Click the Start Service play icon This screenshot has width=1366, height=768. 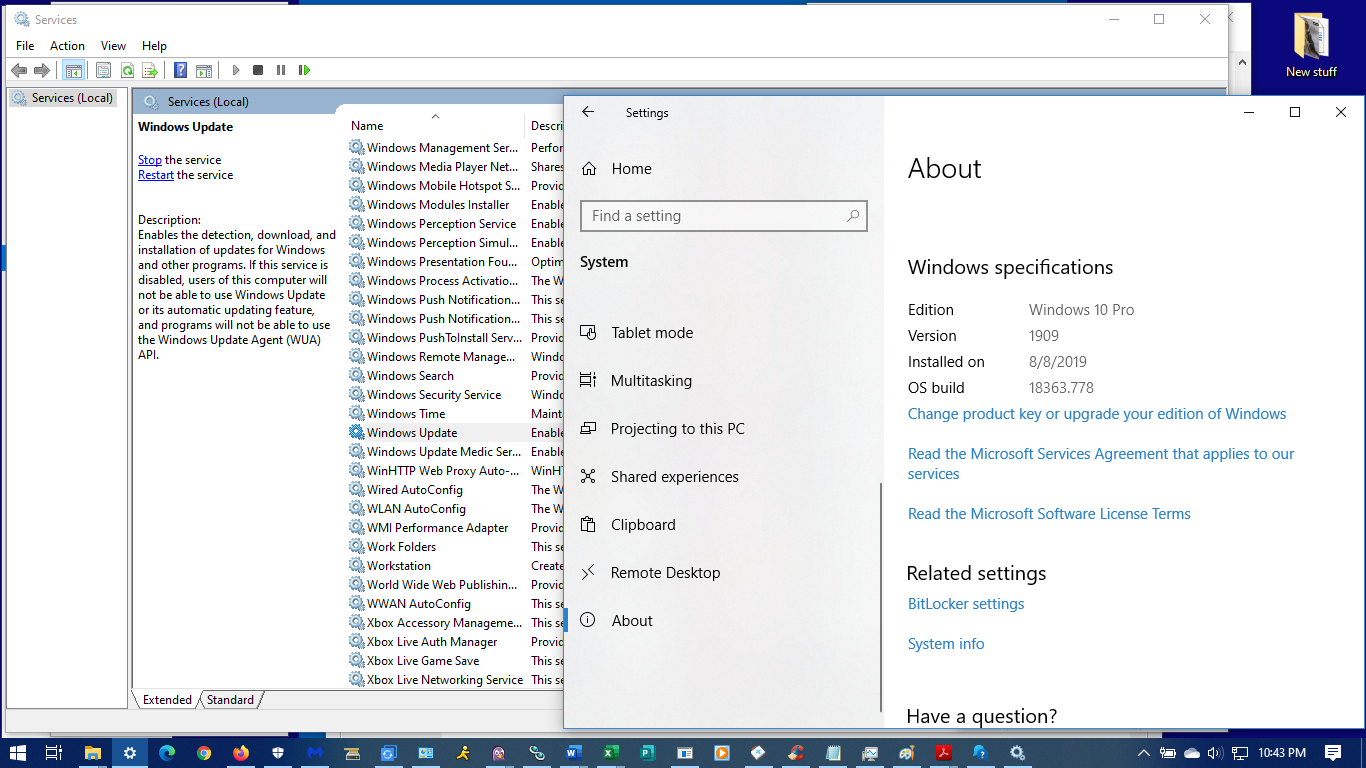pyautogui.click(x=236, y=70)
